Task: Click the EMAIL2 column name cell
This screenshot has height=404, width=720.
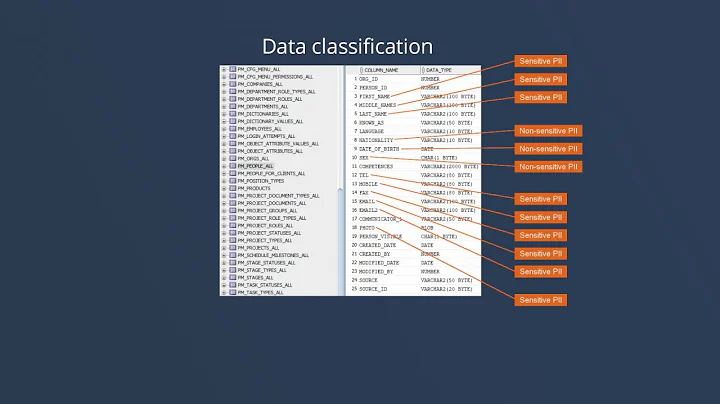Action: [x=368, y=210]
